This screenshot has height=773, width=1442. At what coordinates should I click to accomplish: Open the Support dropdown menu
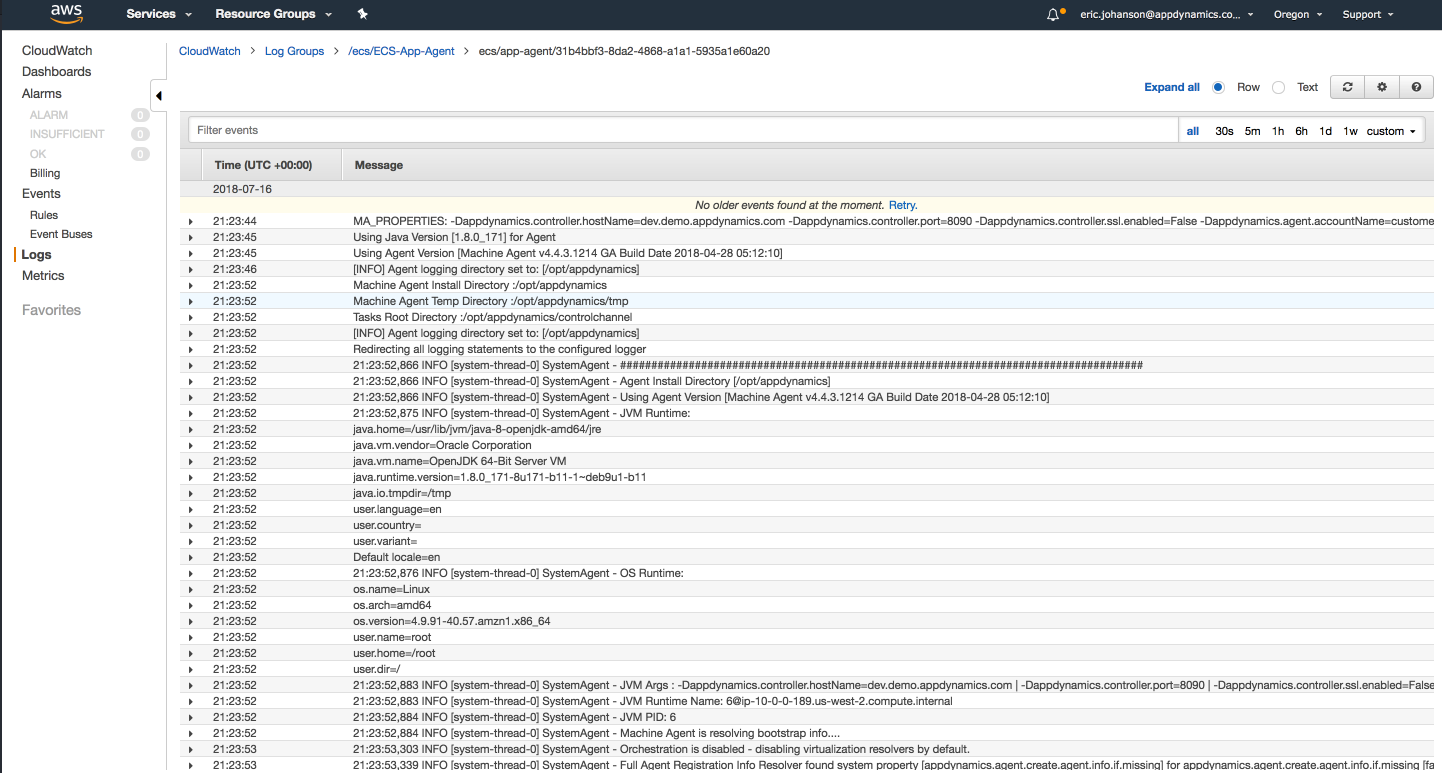point(1367,15)
